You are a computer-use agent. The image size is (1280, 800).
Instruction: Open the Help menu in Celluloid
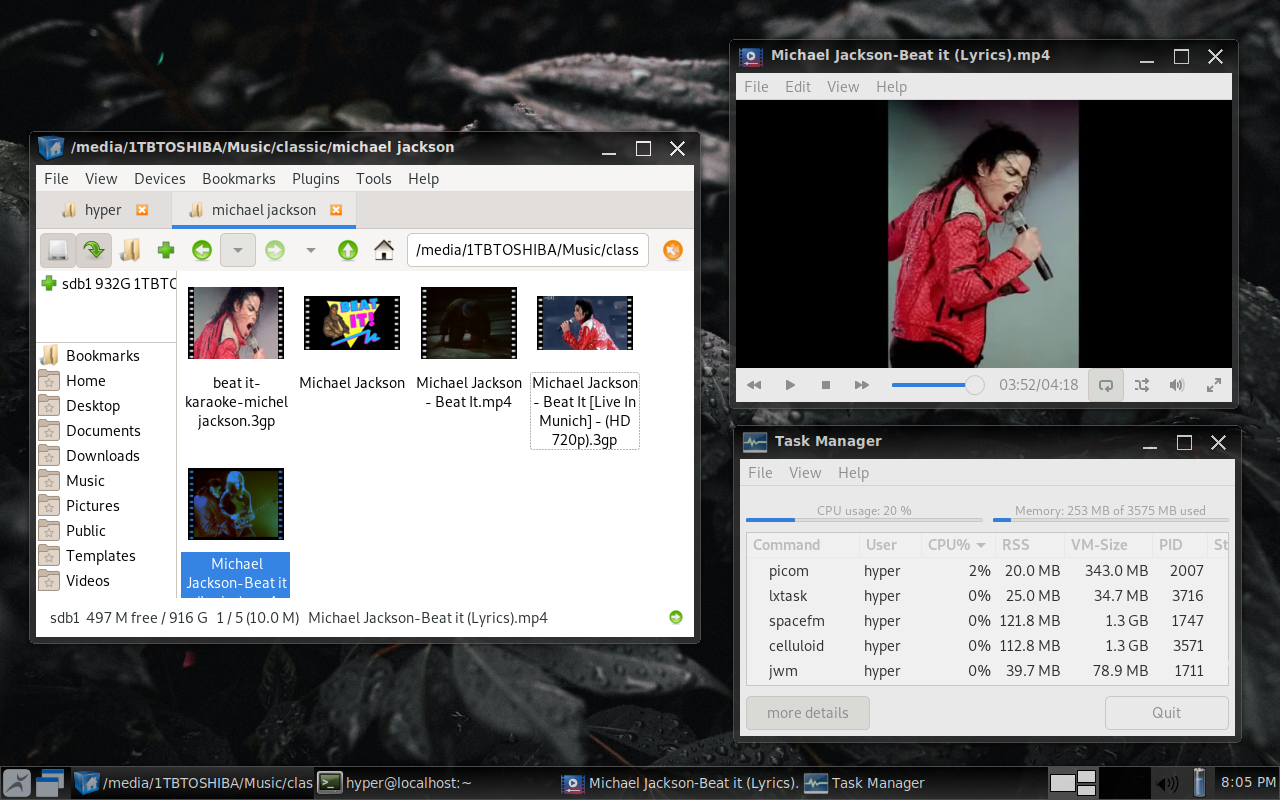tap(891, 87)
